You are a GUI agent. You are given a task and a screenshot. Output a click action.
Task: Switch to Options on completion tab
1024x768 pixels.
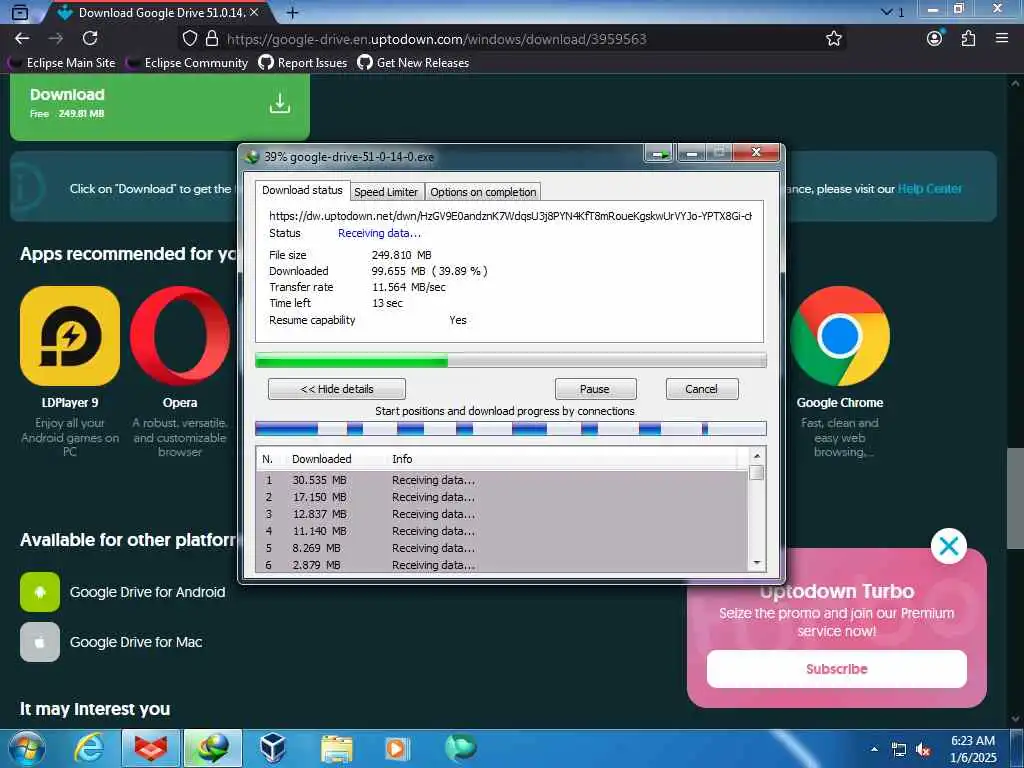(x=483, y=191)
